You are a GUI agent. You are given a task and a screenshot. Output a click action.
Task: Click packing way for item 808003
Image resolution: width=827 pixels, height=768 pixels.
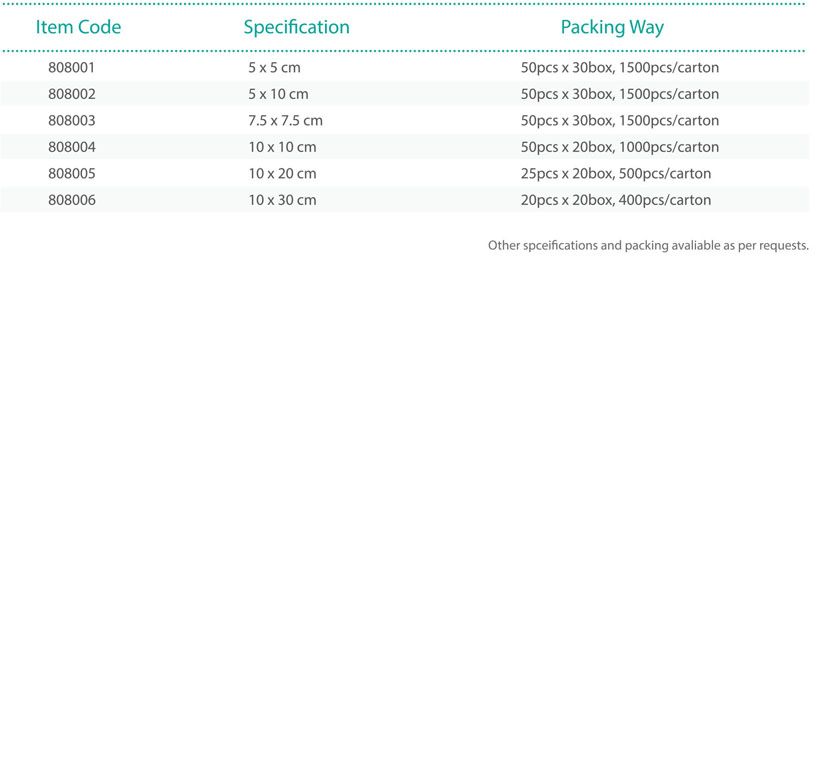click(620, 120)
